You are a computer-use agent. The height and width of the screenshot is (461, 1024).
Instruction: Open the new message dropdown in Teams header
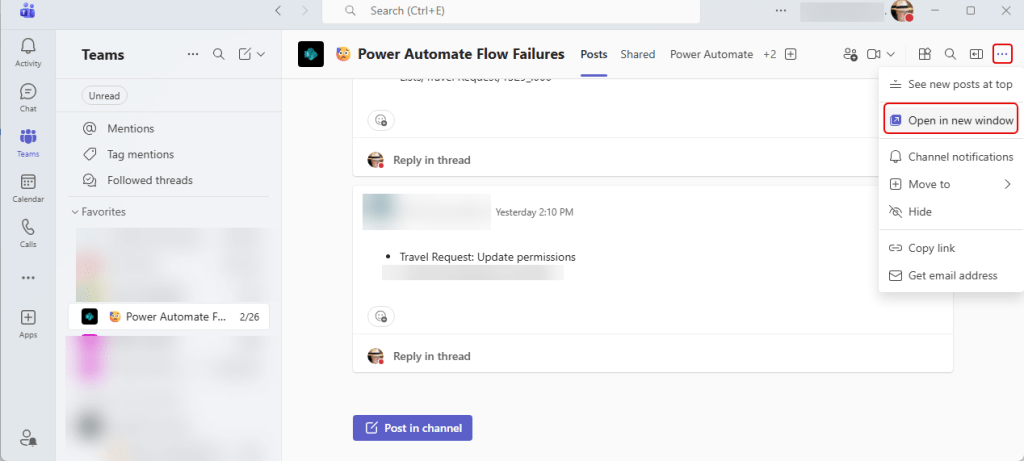tap(261, 54)
